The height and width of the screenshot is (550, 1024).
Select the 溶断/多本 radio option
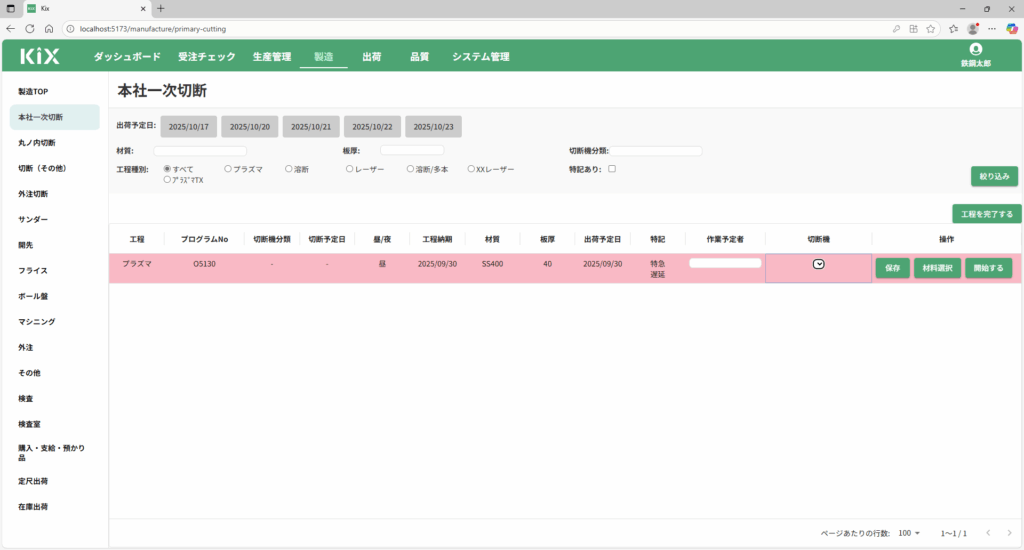point(410,169)
